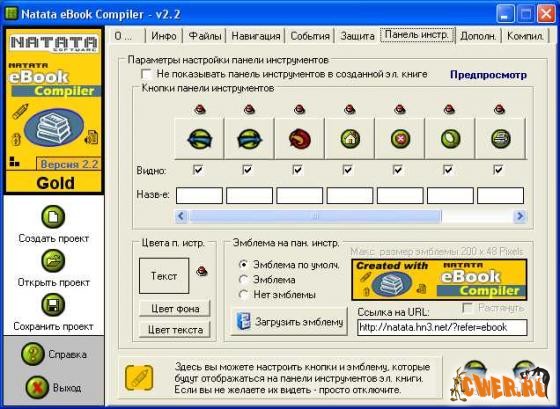Switch to the Навигация tab
The width and height of the screenshot is (560, 409).
coord(256,36)
